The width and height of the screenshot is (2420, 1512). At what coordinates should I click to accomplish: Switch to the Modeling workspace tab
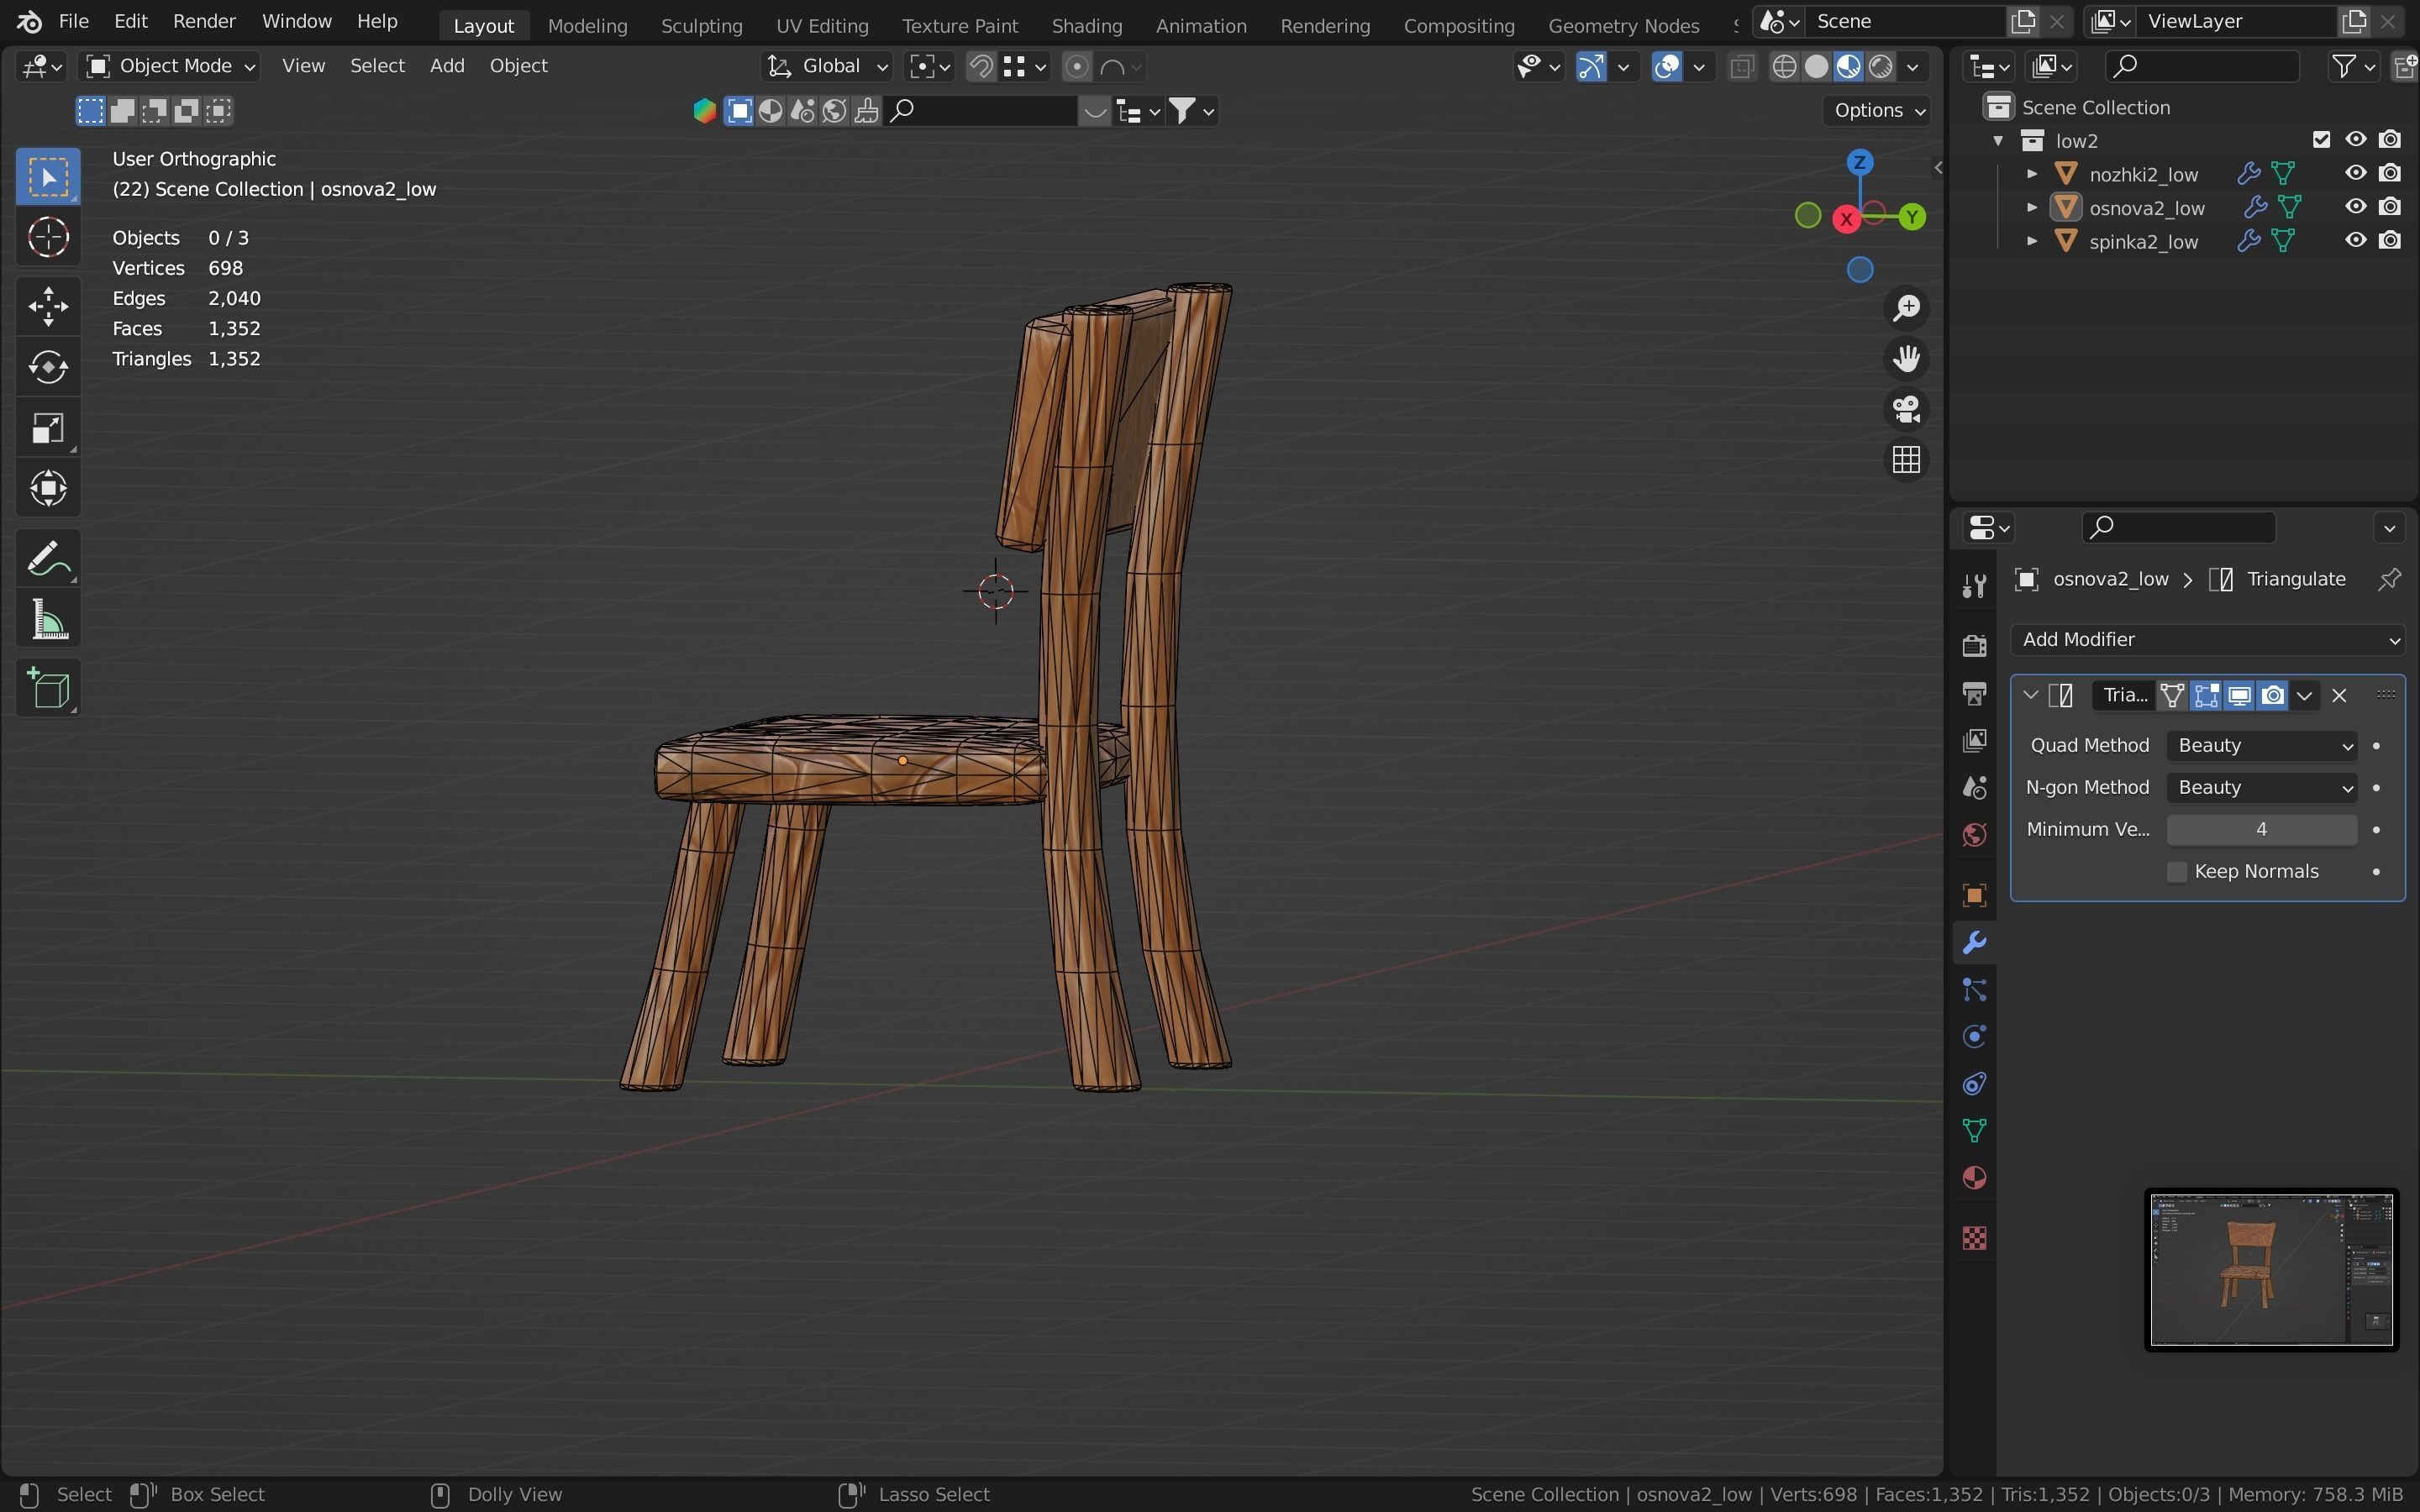click(x=587, y=25)
